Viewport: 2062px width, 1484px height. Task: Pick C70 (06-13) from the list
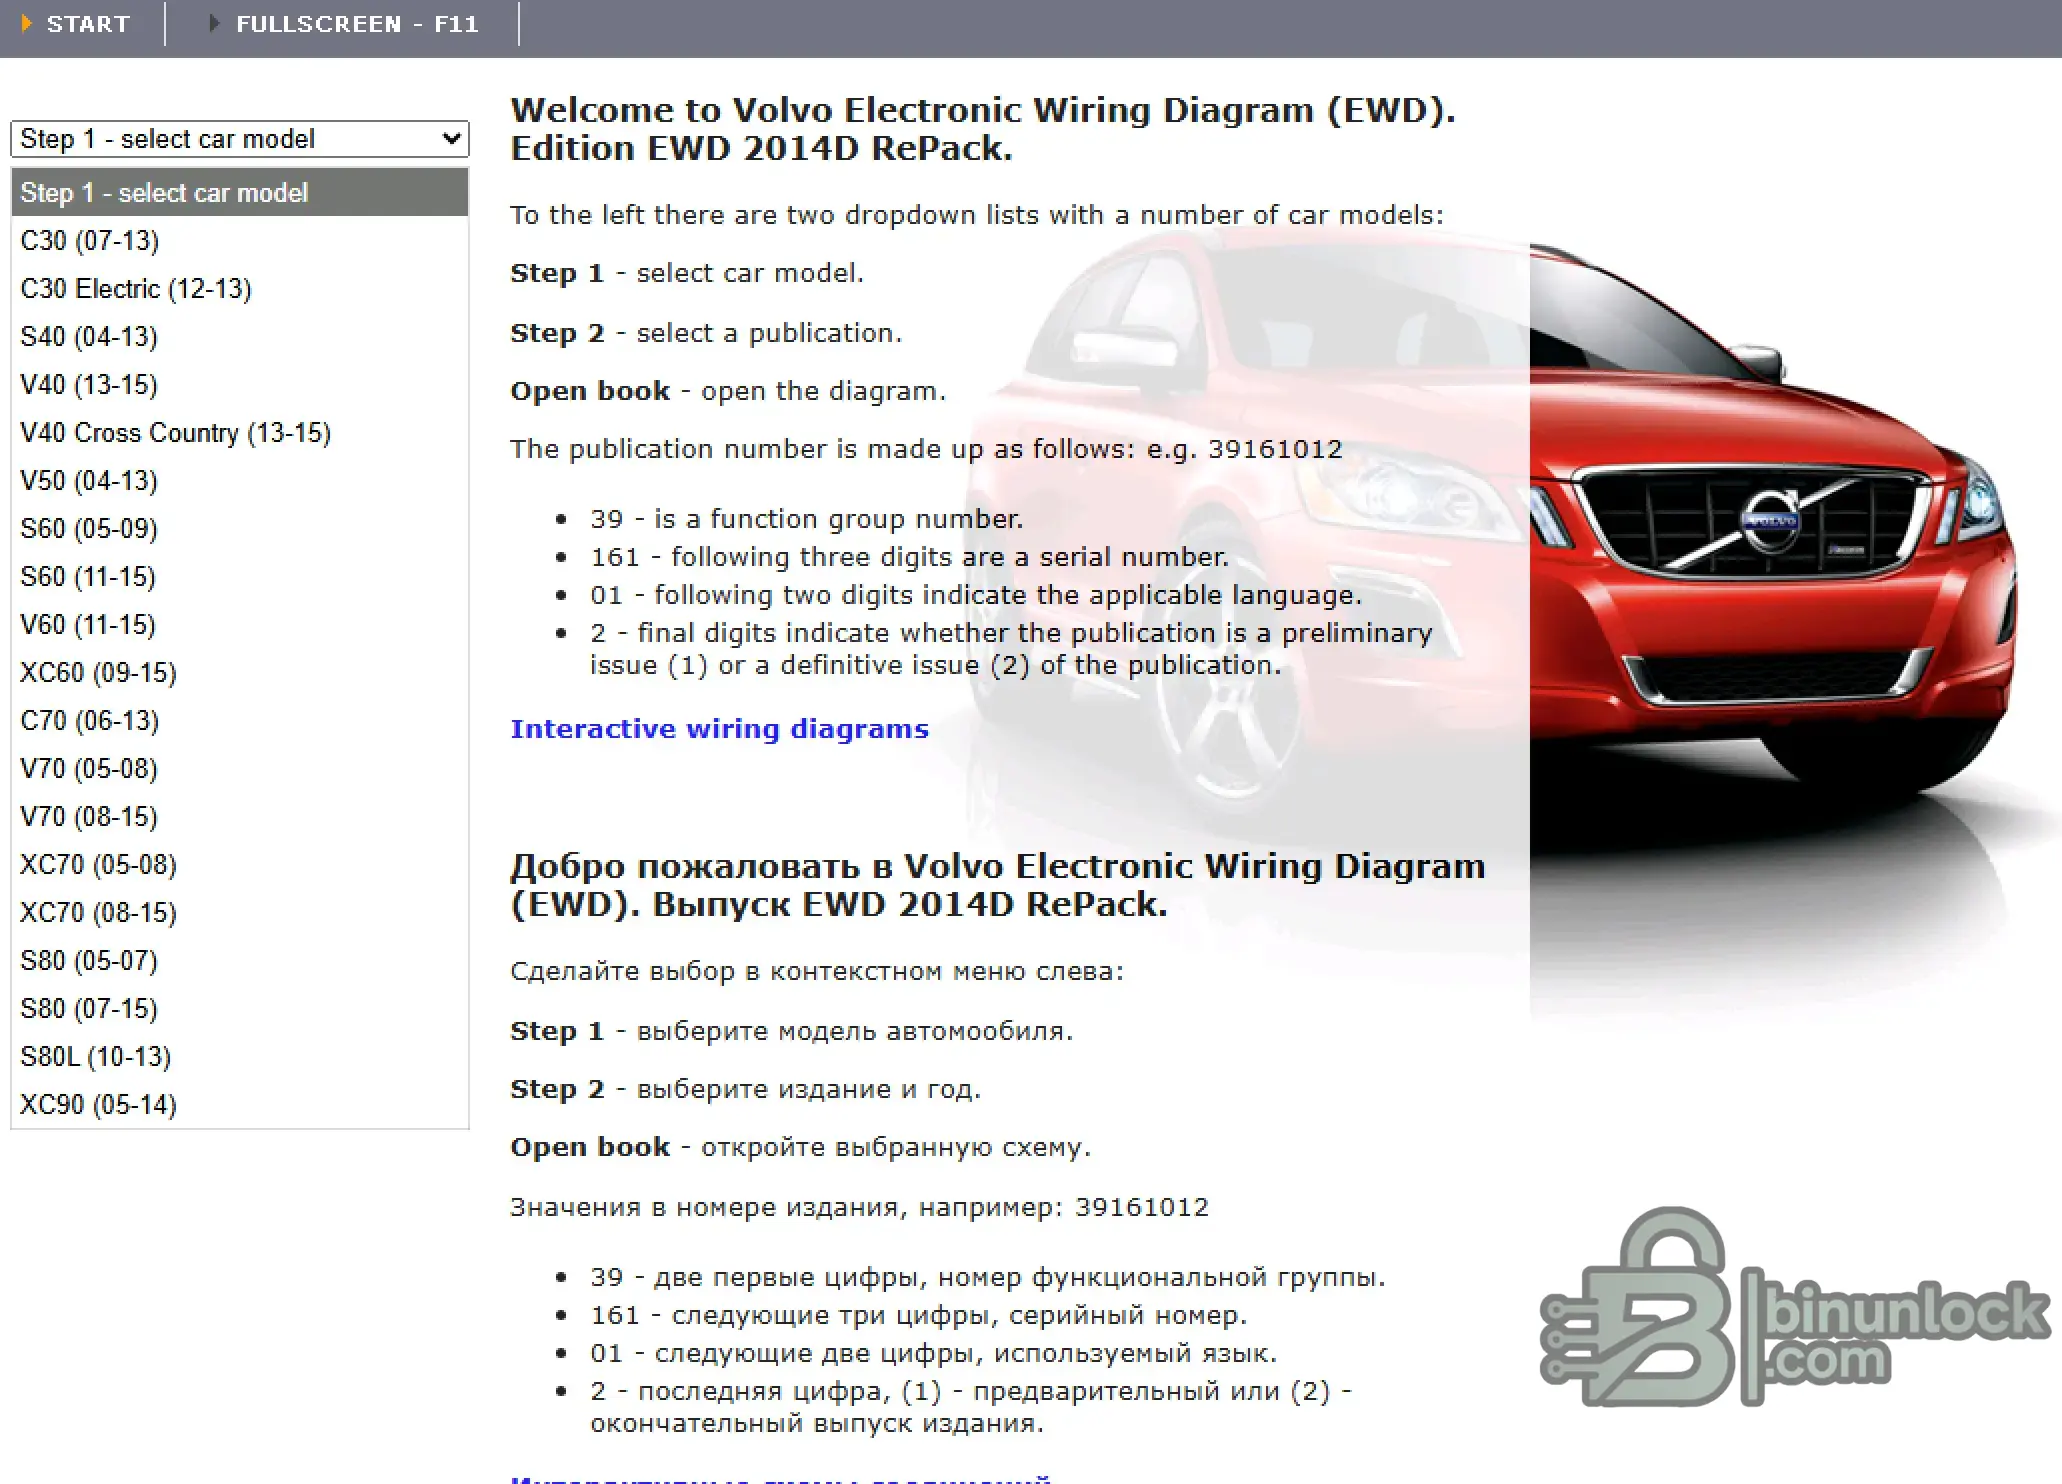tap(240, 720)
